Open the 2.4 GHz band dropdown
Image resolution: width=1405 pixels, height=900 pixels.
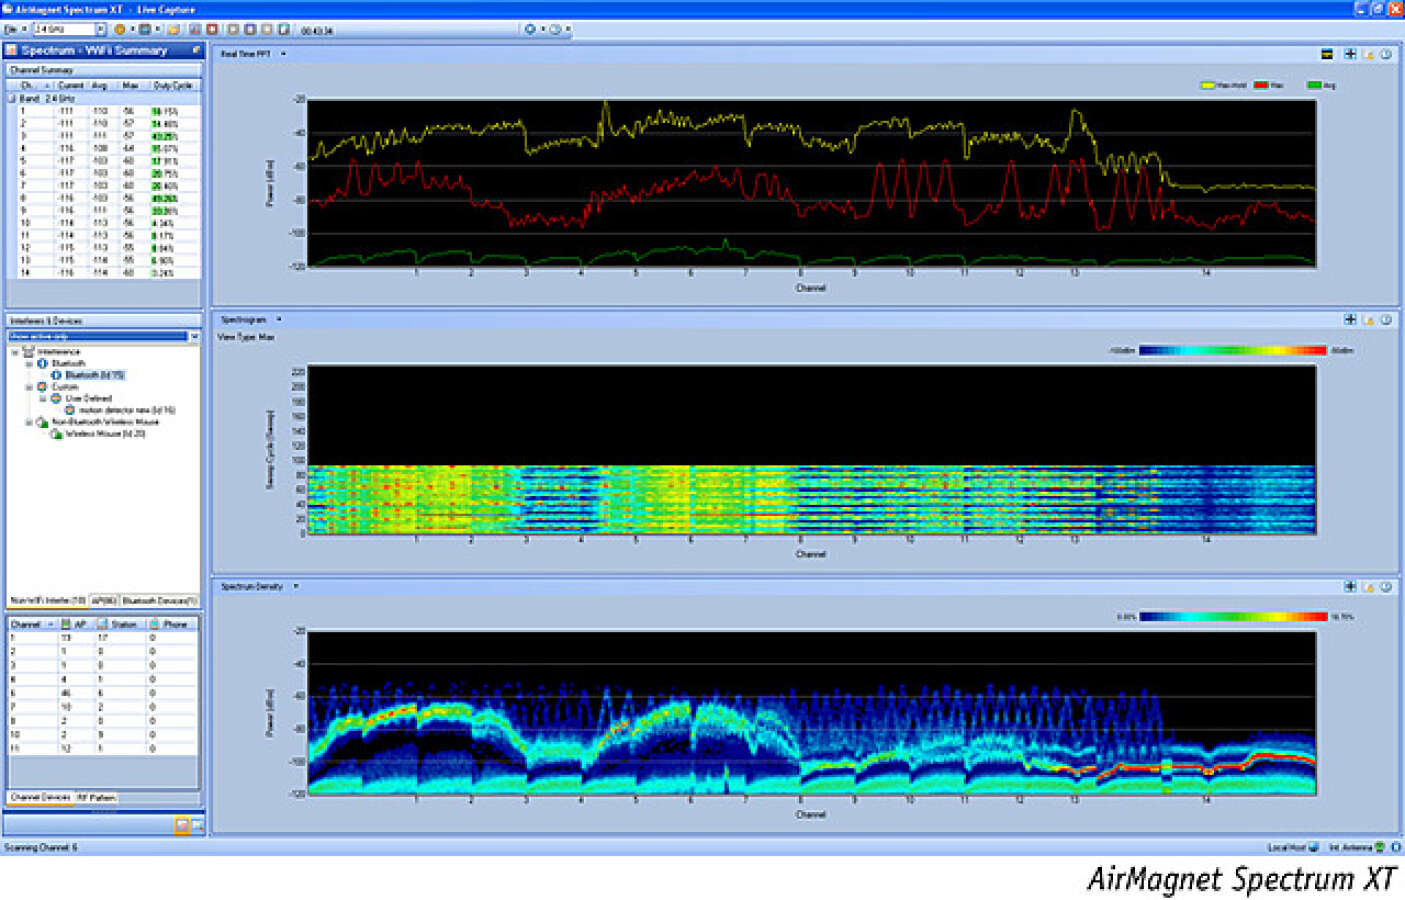pyautogui.click(x=100, y=30)
